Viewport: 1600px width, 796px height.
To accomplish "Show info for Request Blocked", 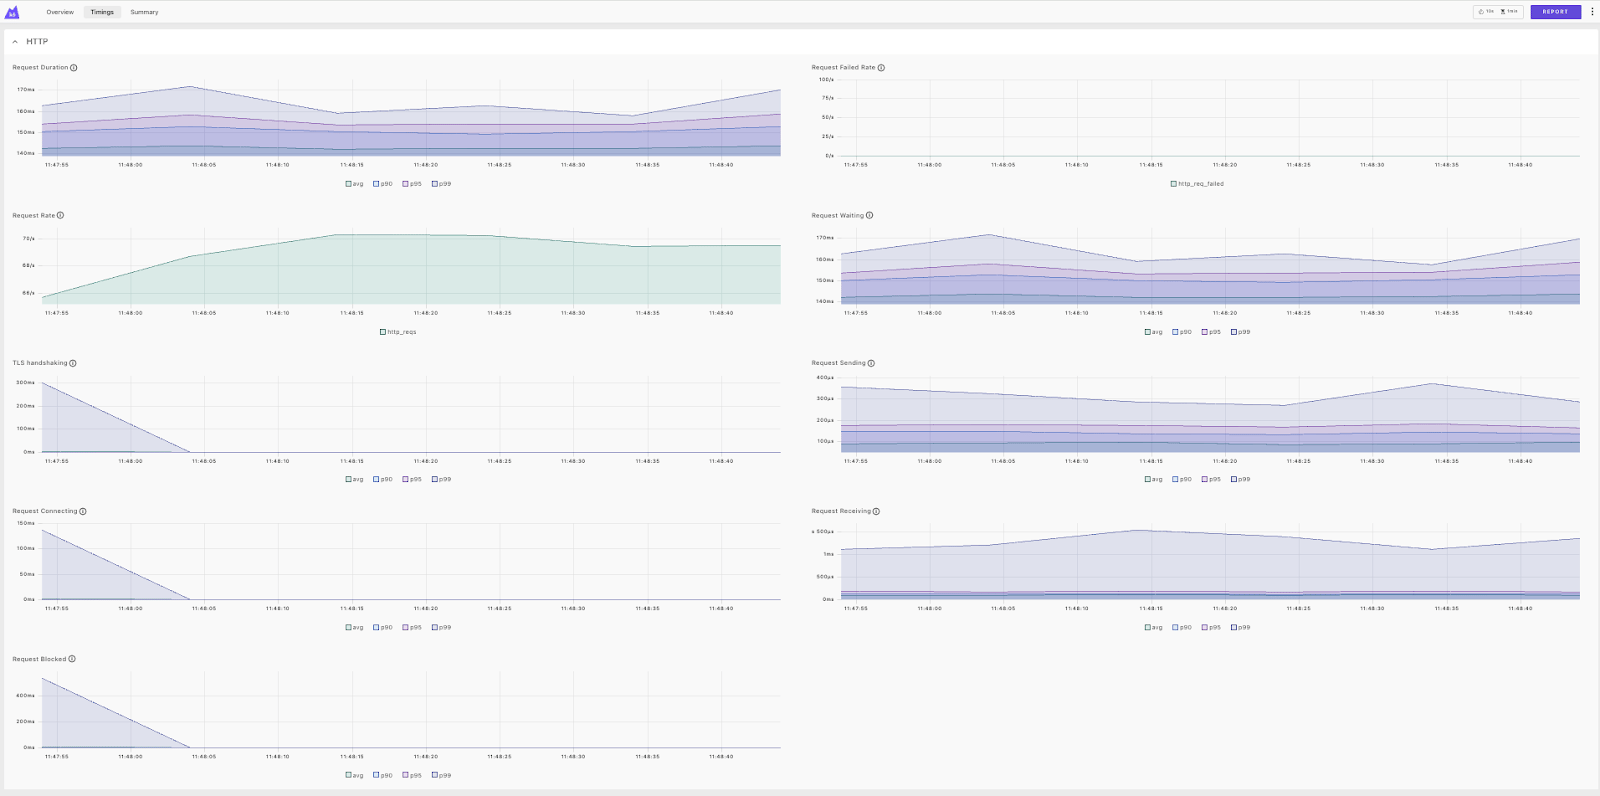I will [x=72, y=660].
